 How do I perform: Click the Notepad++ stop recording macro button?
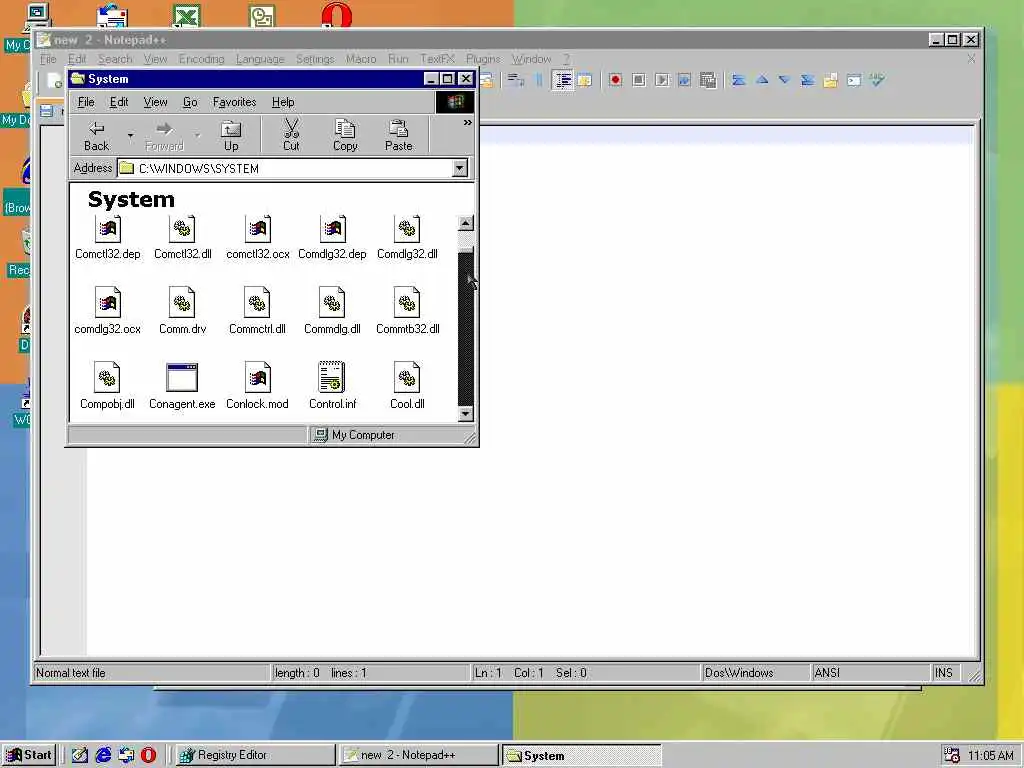[x=639, y=80]
